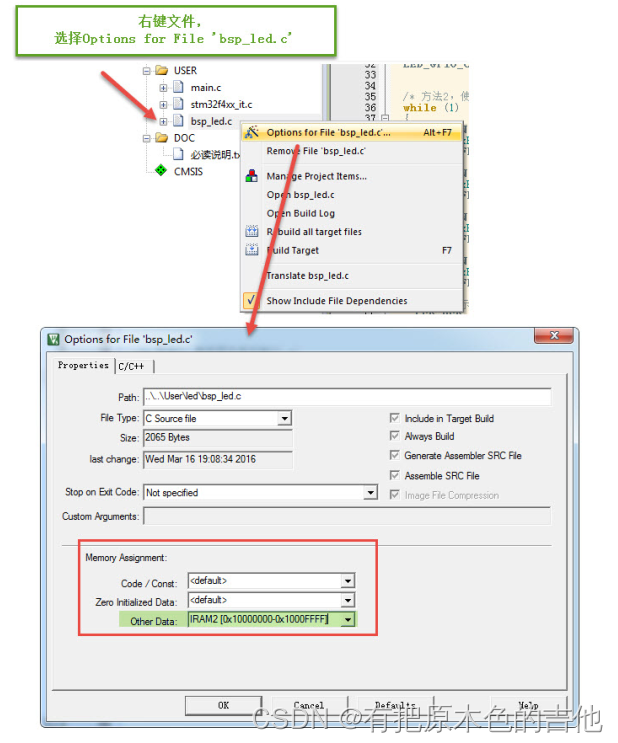Toggle Show Include File Dependencies checkmark
This screenshot has width=618, height=743.
251,300
